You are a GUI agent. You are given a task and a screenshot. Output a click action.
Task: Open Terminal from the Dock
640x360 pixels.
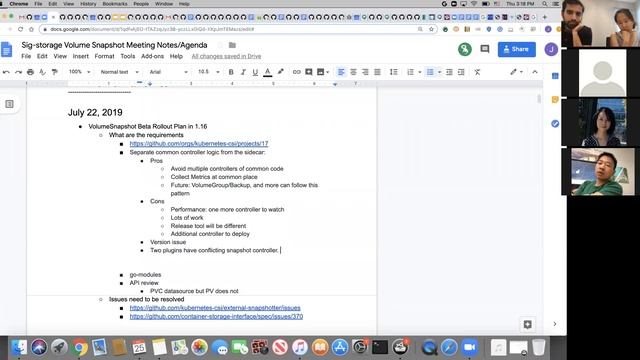point(380,347)
